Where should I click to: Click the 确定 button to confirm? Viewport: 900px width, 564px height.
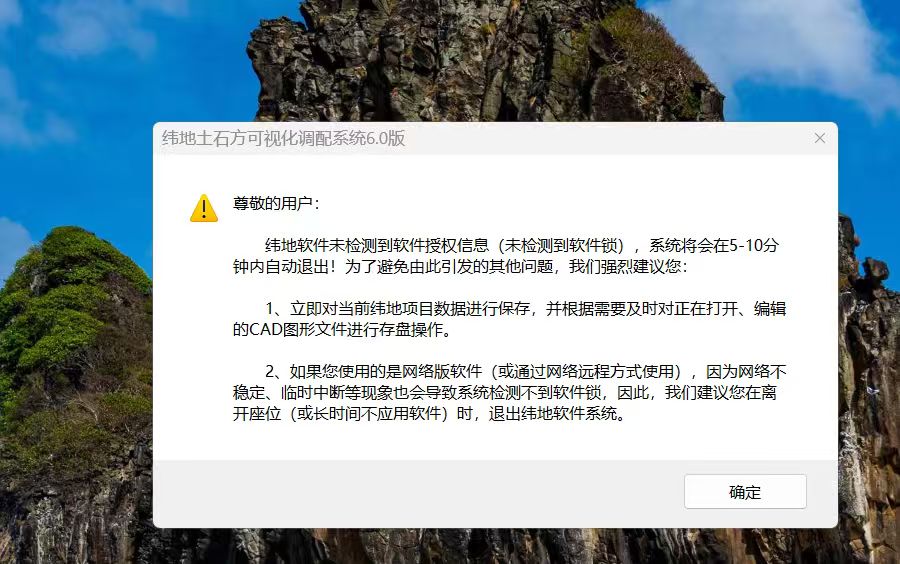click(x=745, y=492)
